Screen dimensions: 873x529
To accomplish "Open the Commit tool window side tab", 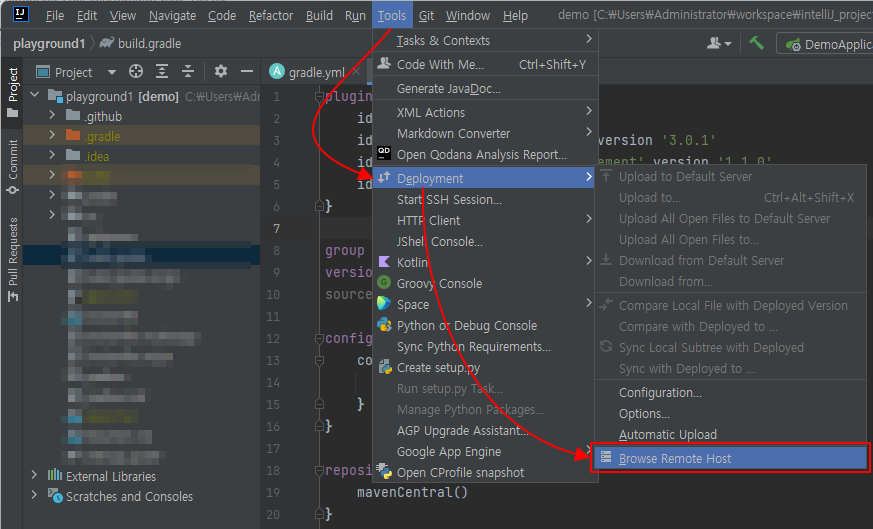I will 12,167.
